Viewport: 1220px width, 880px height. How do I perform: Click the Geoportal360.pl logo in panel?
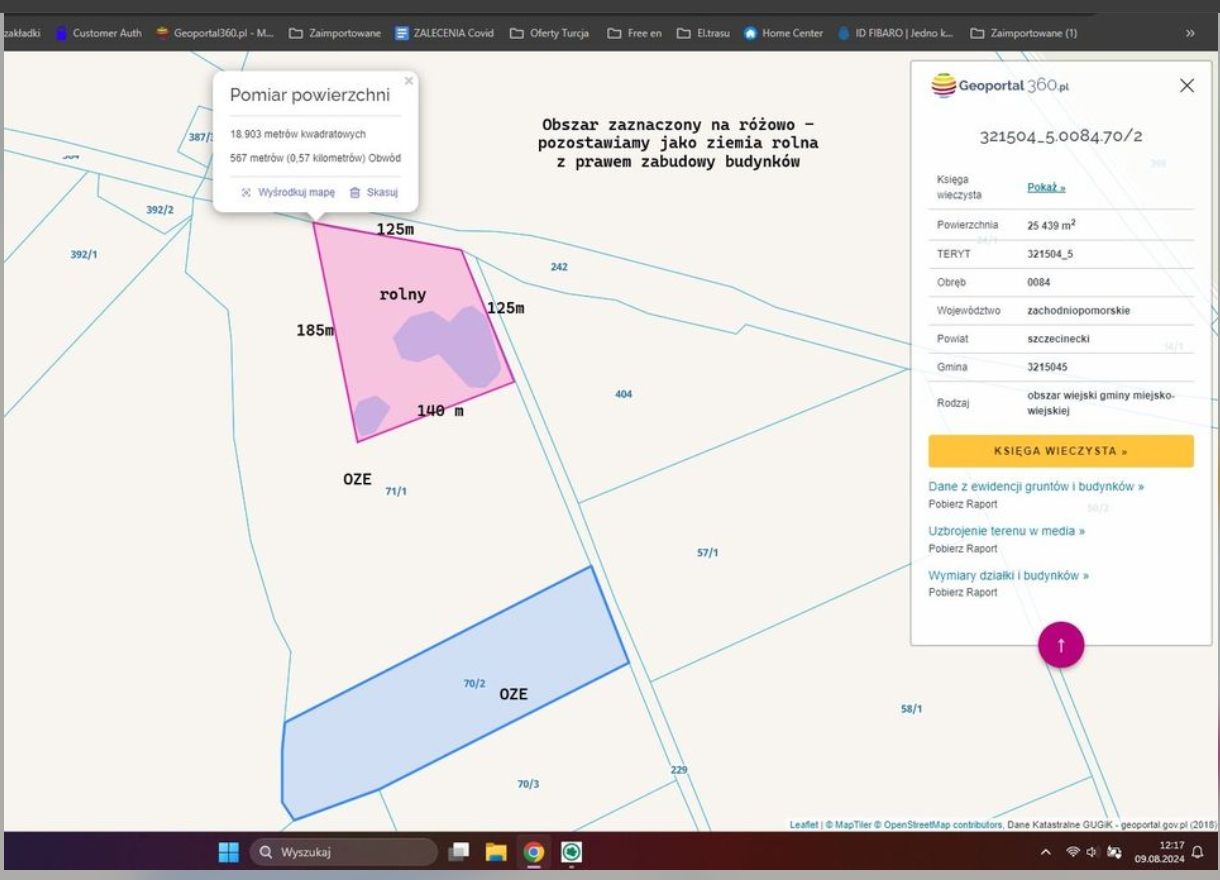[1000, 86]
